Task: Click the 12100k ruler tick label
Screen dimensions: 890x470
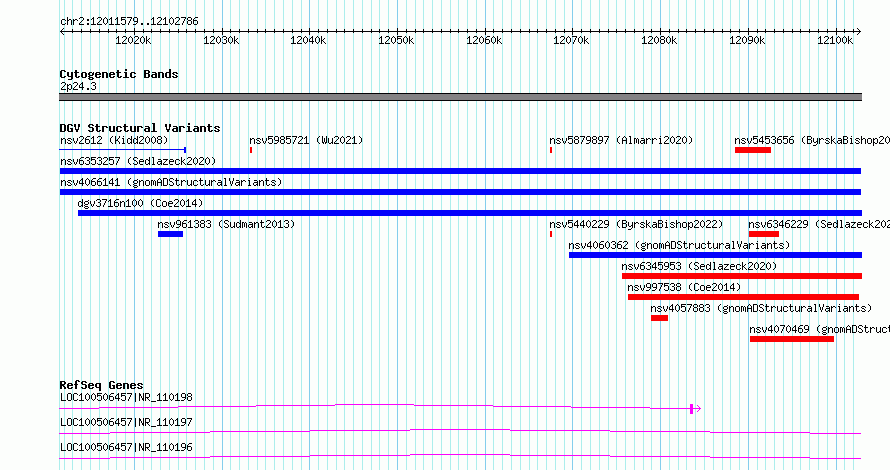Action: pos(835,40)
